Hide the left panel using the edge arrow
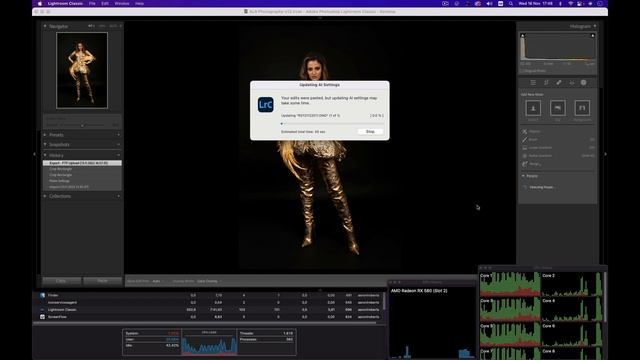The width and height of the screenshot is (640, 360). click(34, 154)
